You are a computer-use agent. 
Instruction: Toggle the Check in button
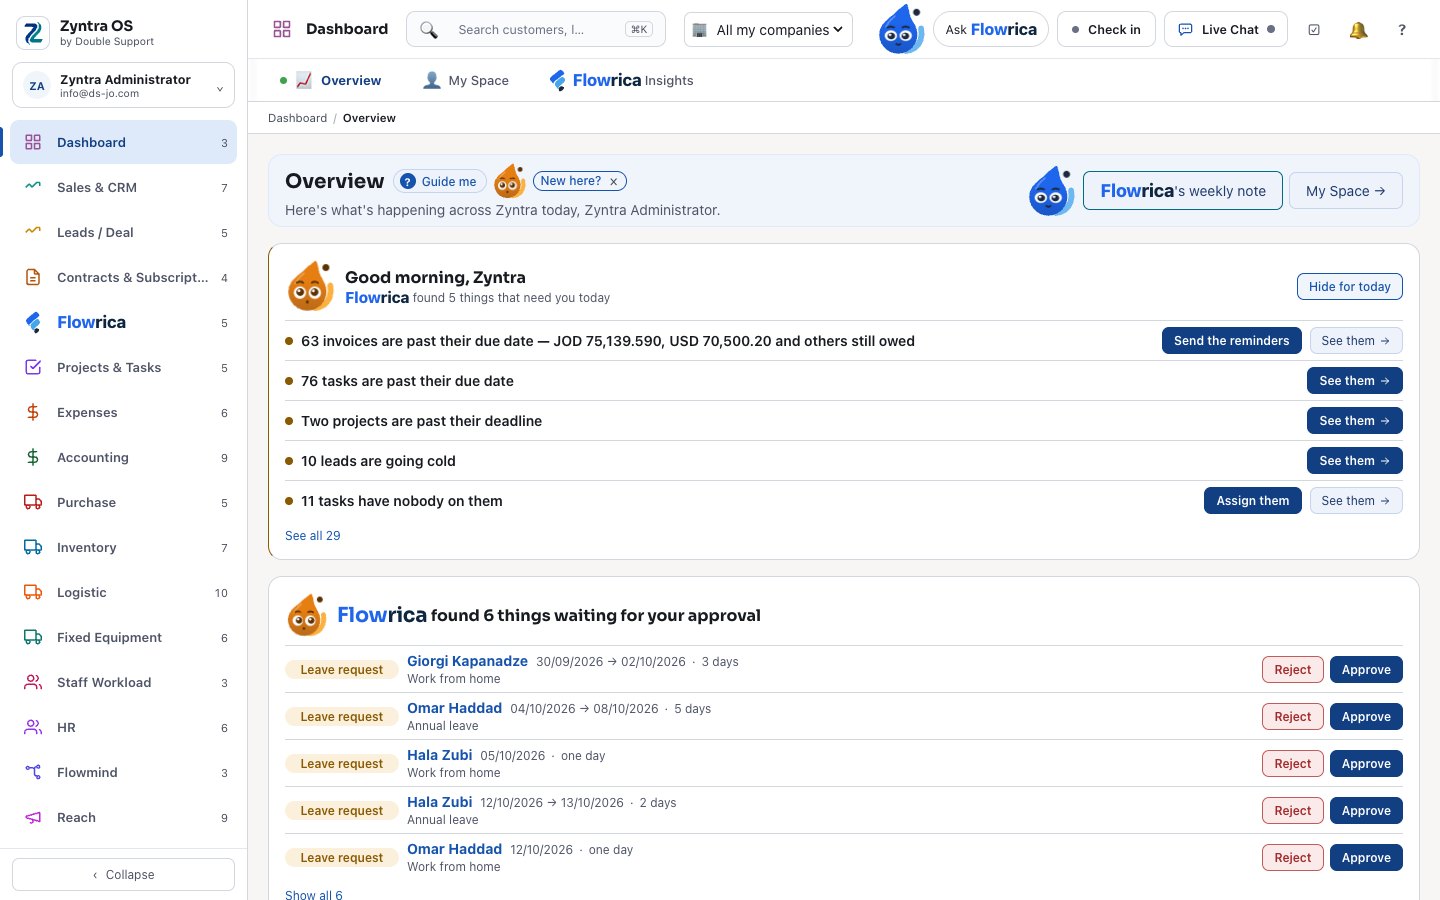pyautogui.click(x=1106, y=30)
